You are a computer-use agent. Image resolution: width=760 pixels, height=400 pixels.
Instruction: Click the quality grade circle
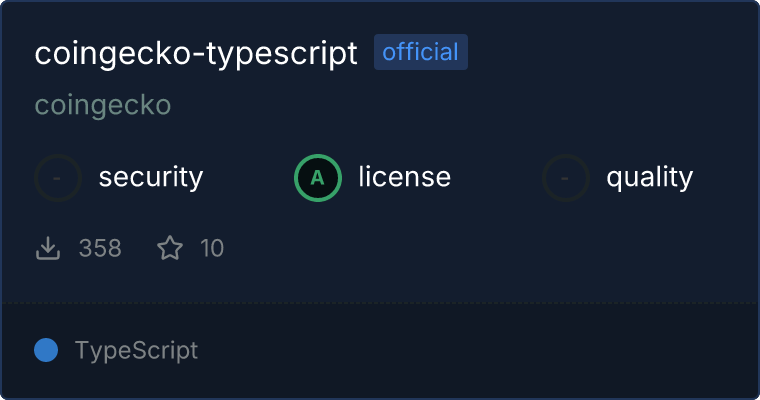pos(566,178)
